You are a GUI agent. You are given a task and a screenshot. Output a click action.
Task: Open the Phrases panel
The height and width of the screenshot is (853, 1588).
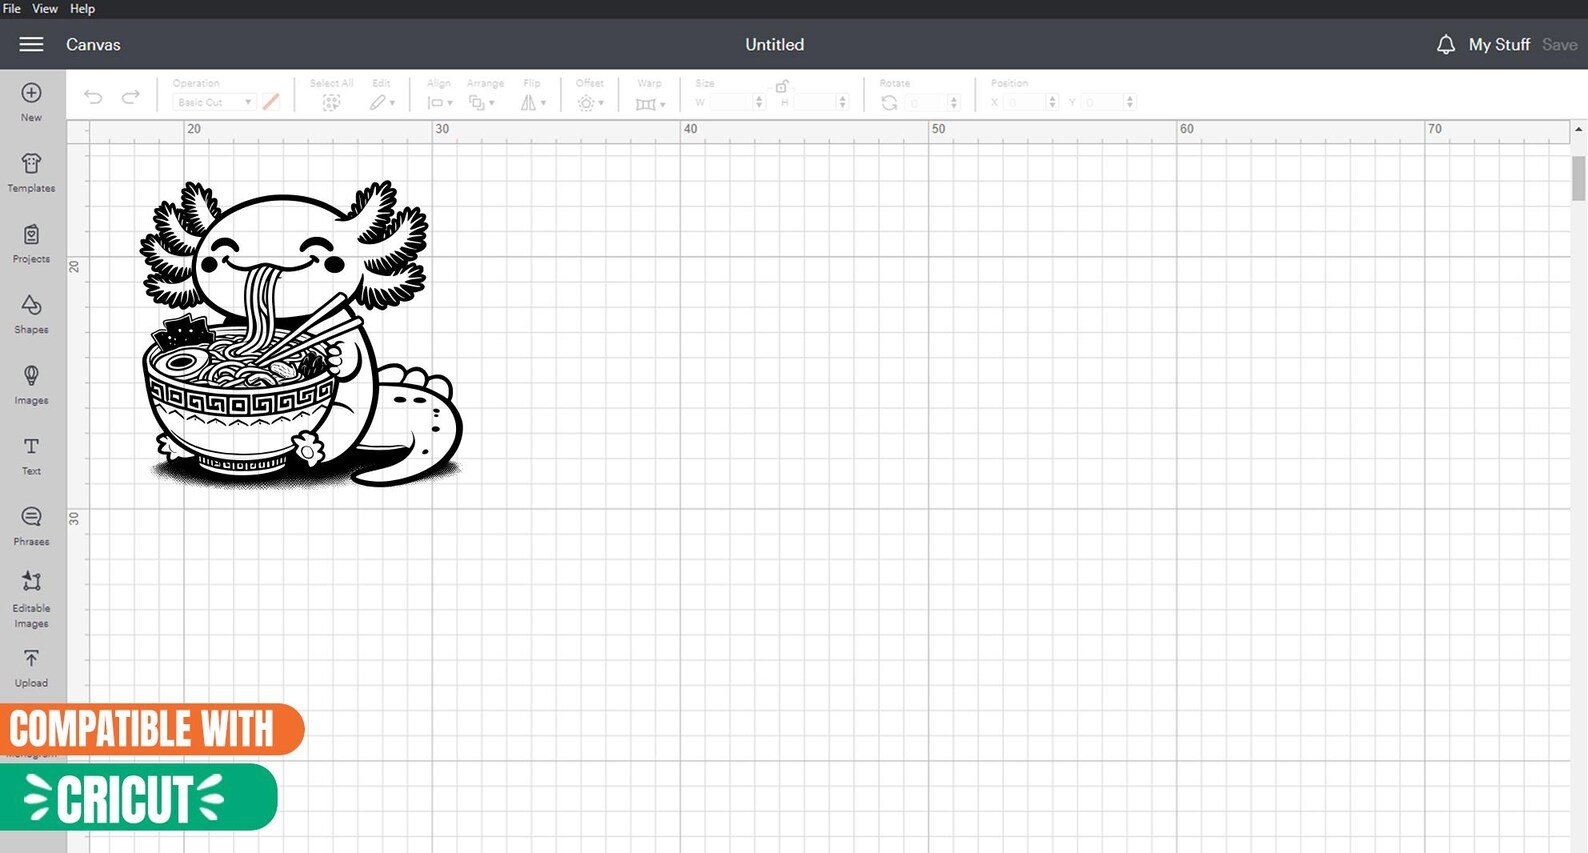point(32,526)
